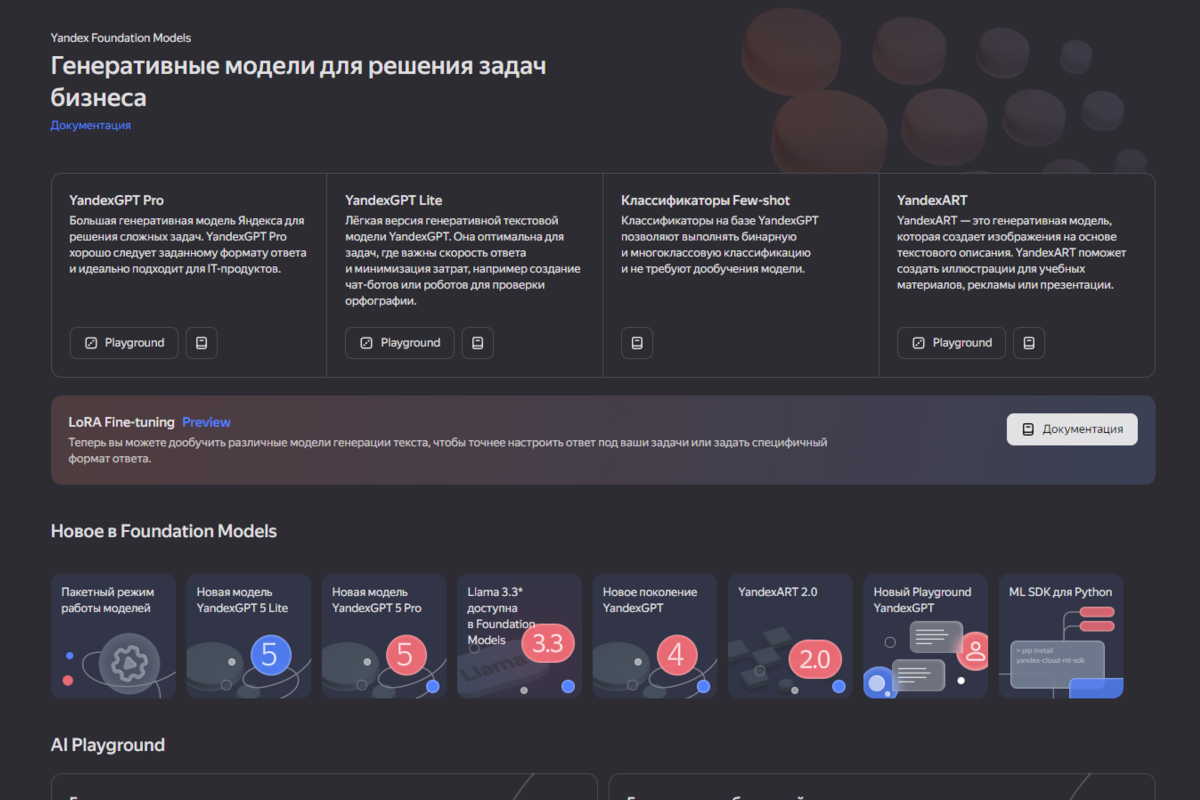Viewport: 1200px width, 800px height.
Task: Select the YandexART card heading
Action: pos(932,200)
